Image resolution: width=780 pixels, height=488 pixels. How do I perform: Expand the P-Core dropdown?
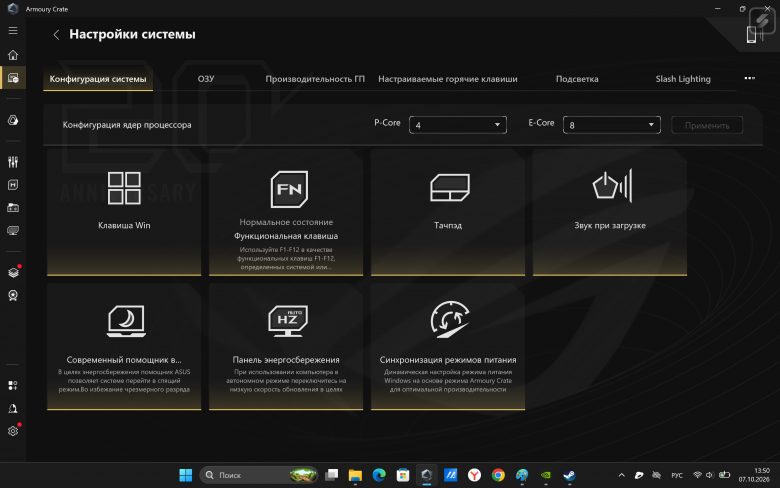point(458,125)
